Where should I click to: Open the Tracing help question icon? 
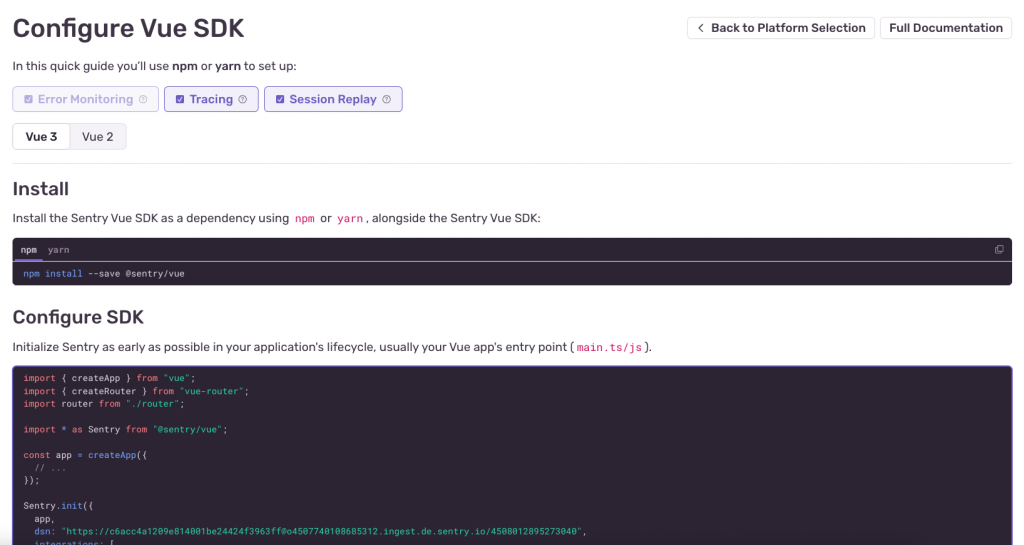tap(242, 99)
